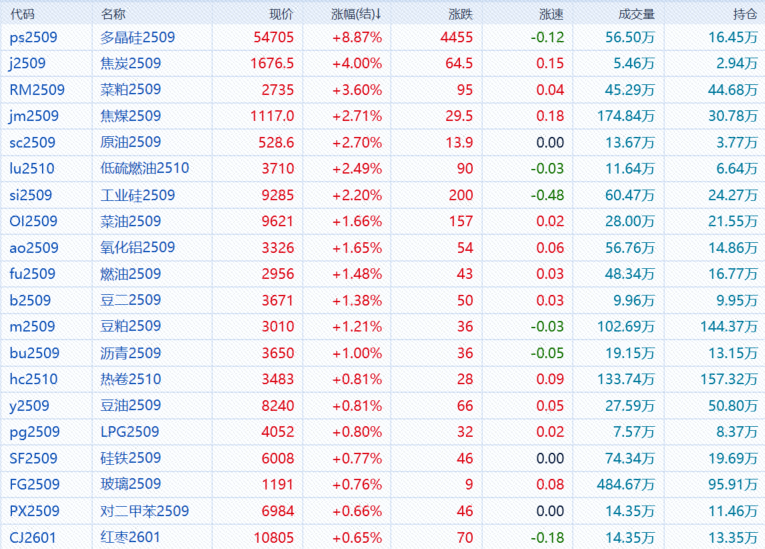Open contract code ps2509
This screenshot has height=549, width=765.
tap(34, 37)
